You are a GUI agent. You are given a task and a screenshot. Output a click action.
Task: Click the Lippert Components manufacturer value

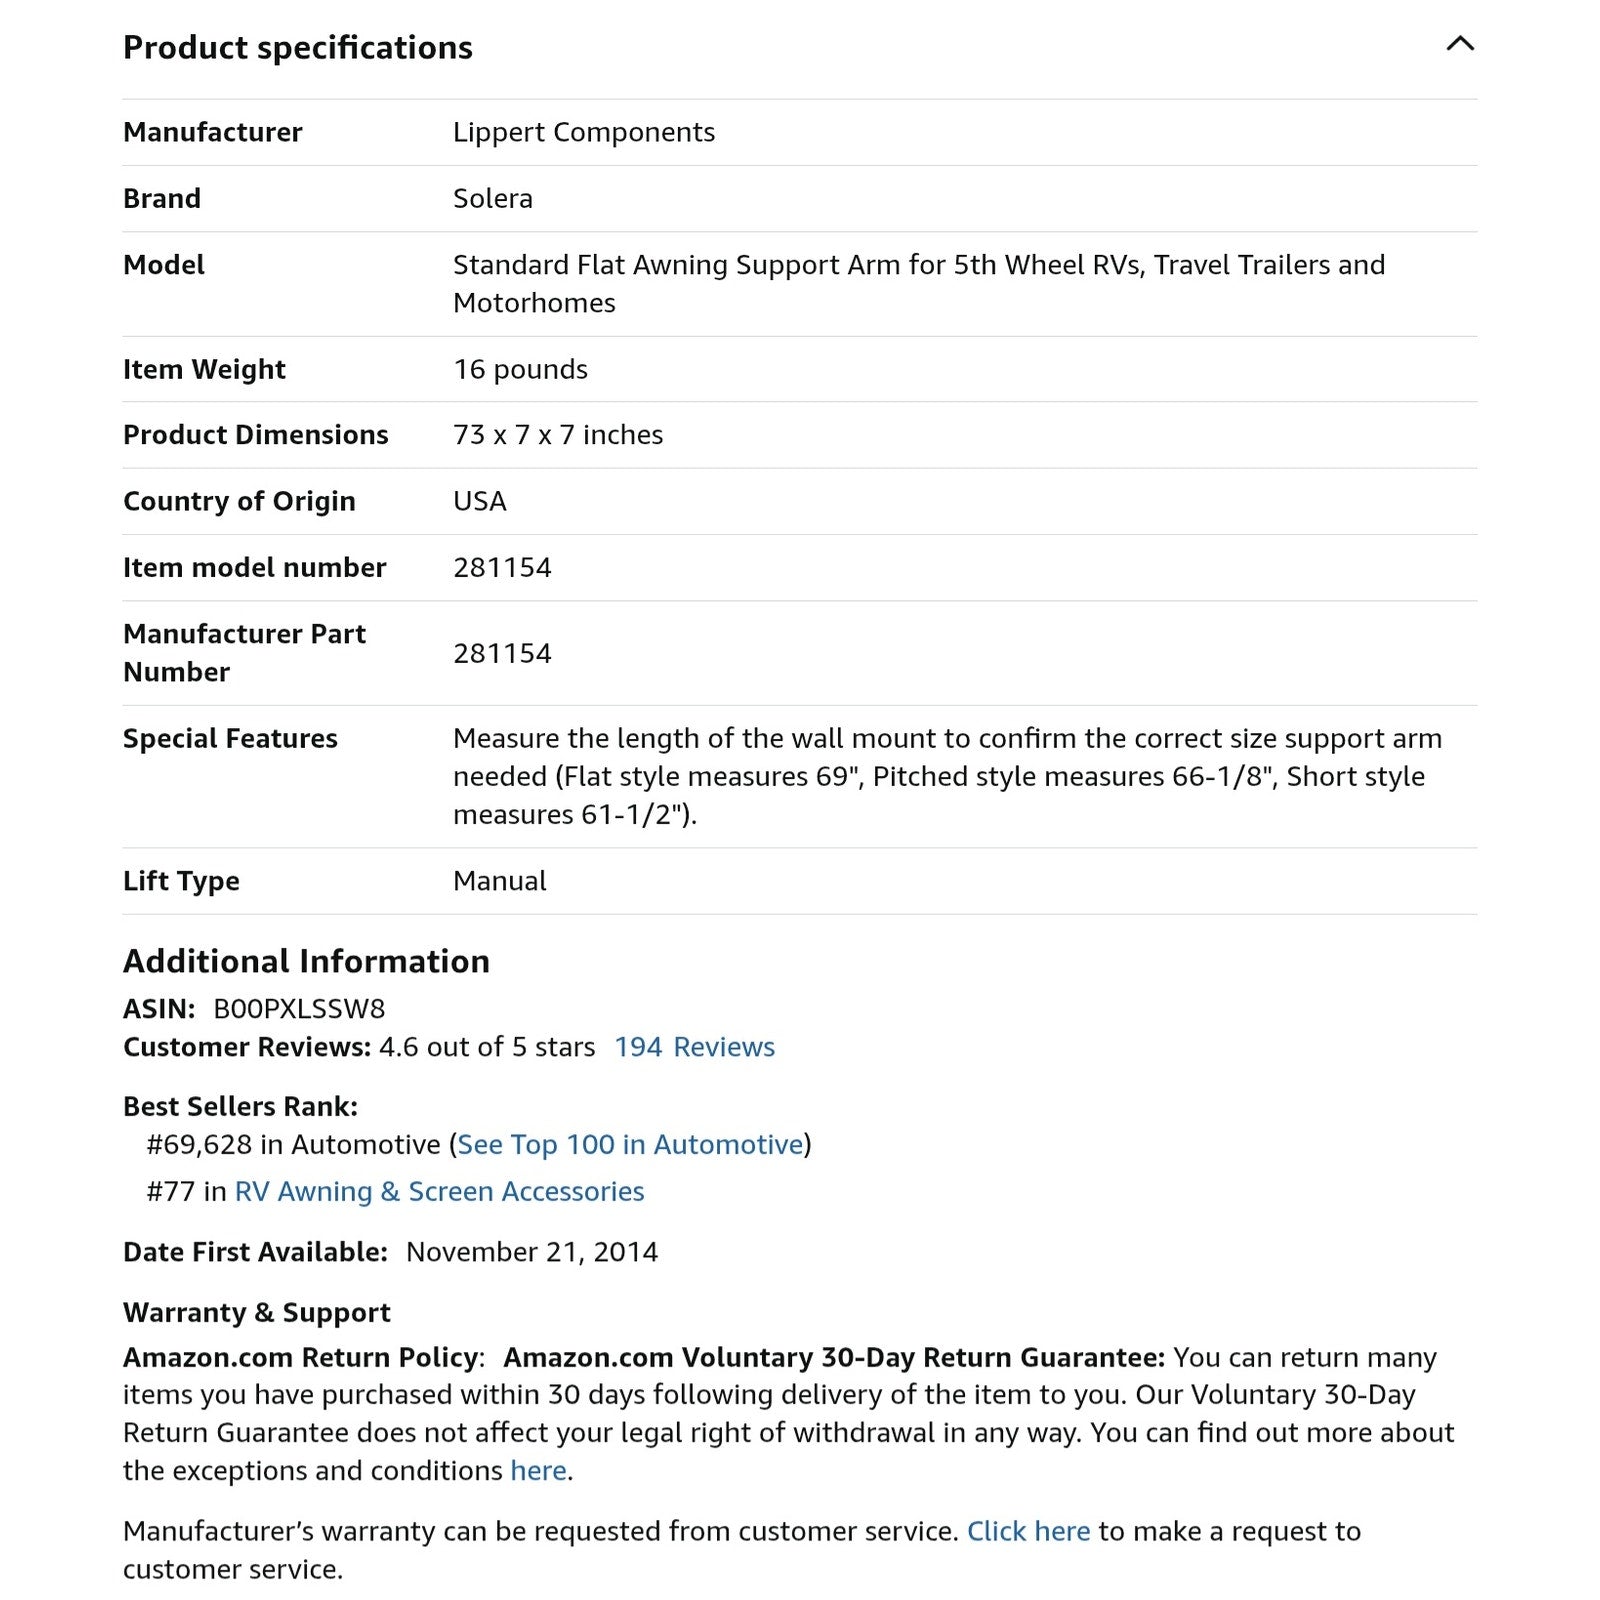coord(584,132)
